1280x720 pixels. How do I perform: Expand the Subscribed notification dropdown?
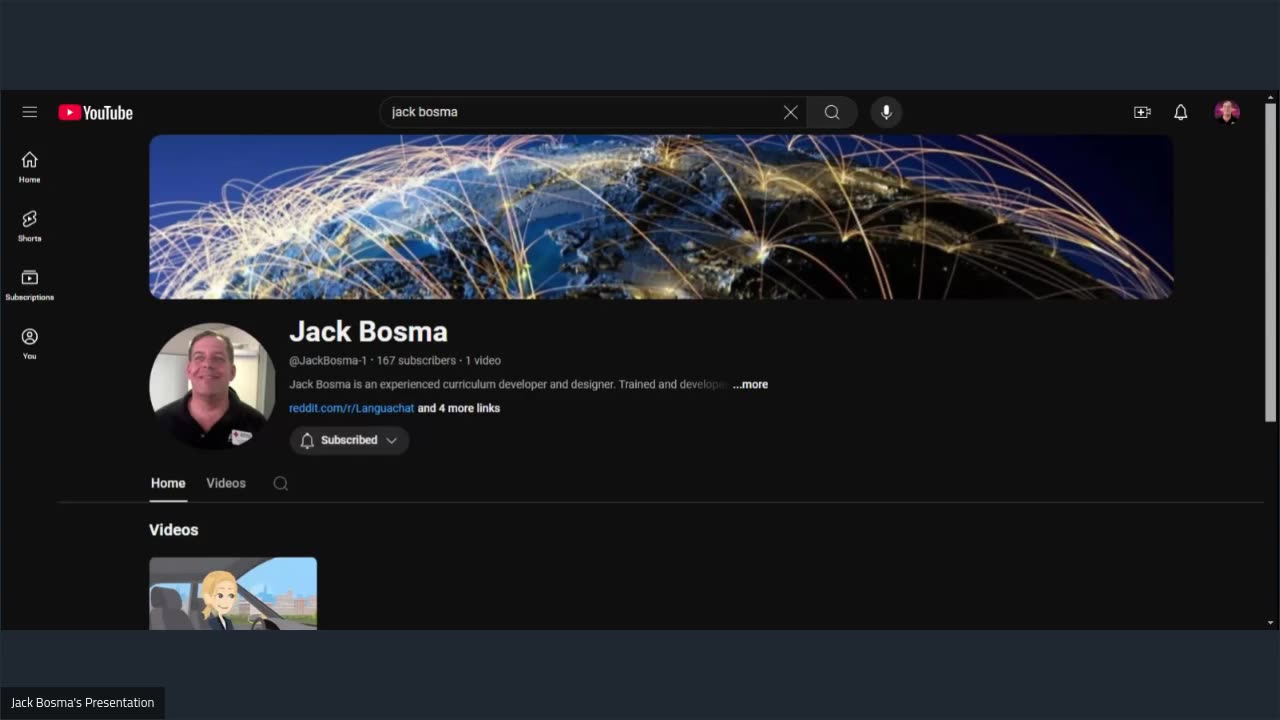click(x=349, y=440)
